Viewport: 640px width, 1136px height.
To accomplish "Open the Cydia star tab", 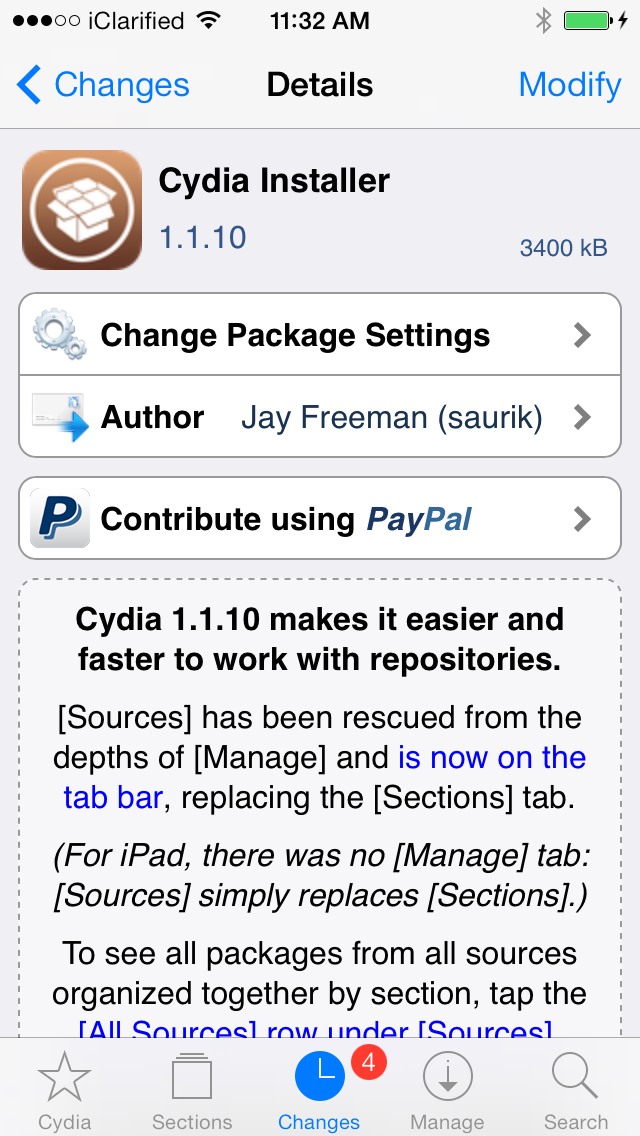I will [x=64, y=1078].
